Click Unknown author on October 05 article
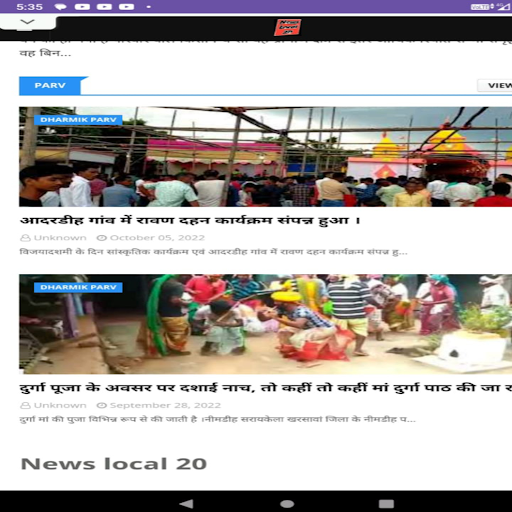Viewport: 512px width, 512px height. pos(60,238)
